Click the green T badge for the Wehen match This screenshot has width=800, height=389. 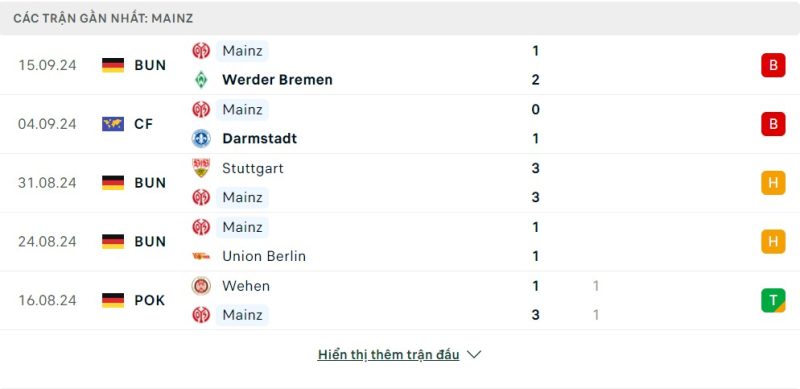pos(773,300)
